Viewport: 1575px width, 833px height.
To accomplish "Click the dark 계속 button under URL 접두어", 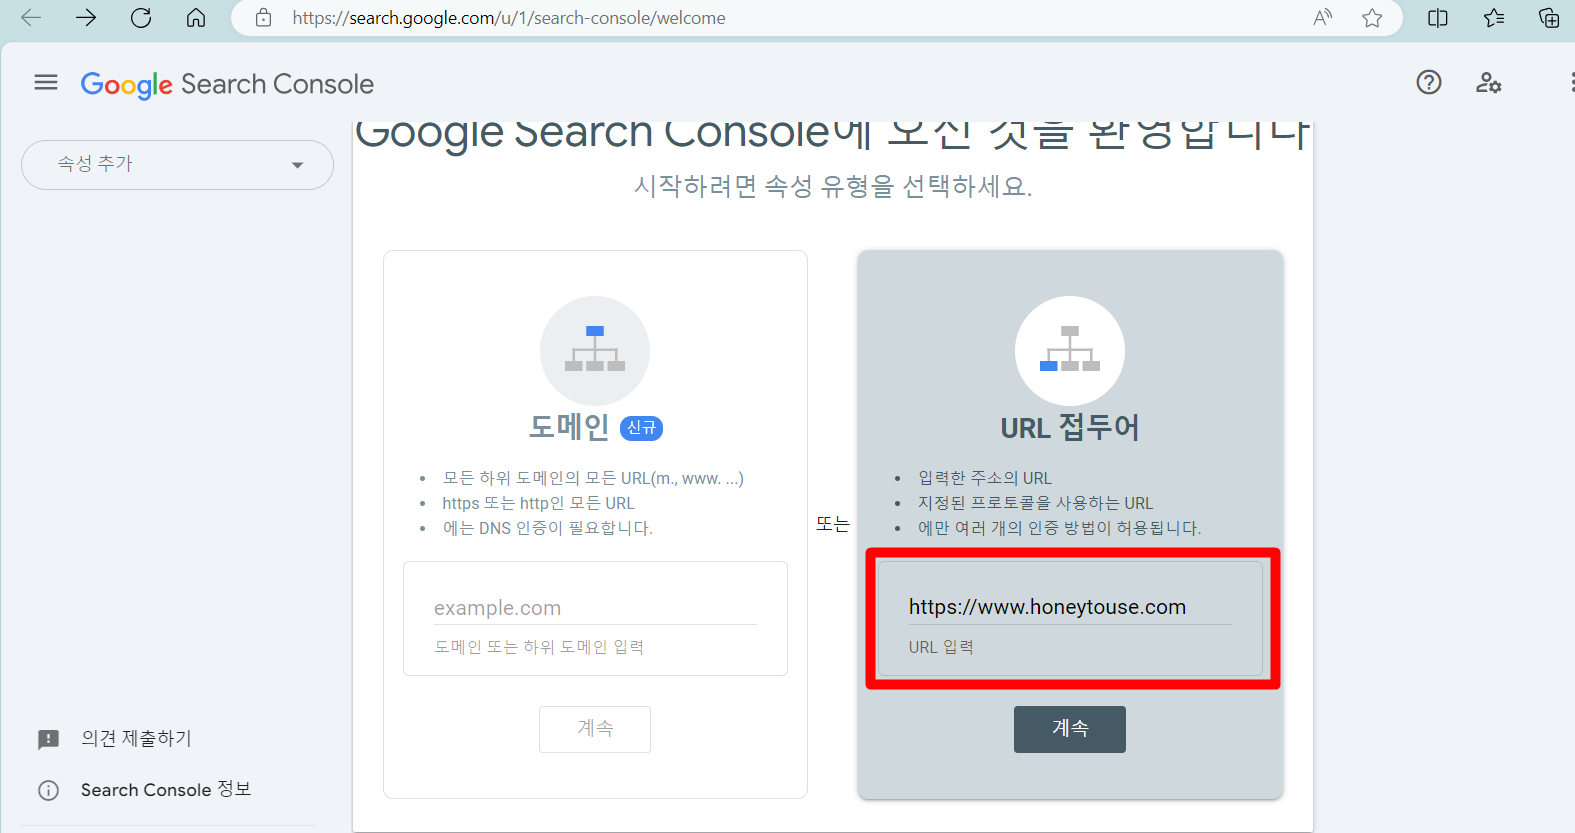I will click(x=1070, y=729).
